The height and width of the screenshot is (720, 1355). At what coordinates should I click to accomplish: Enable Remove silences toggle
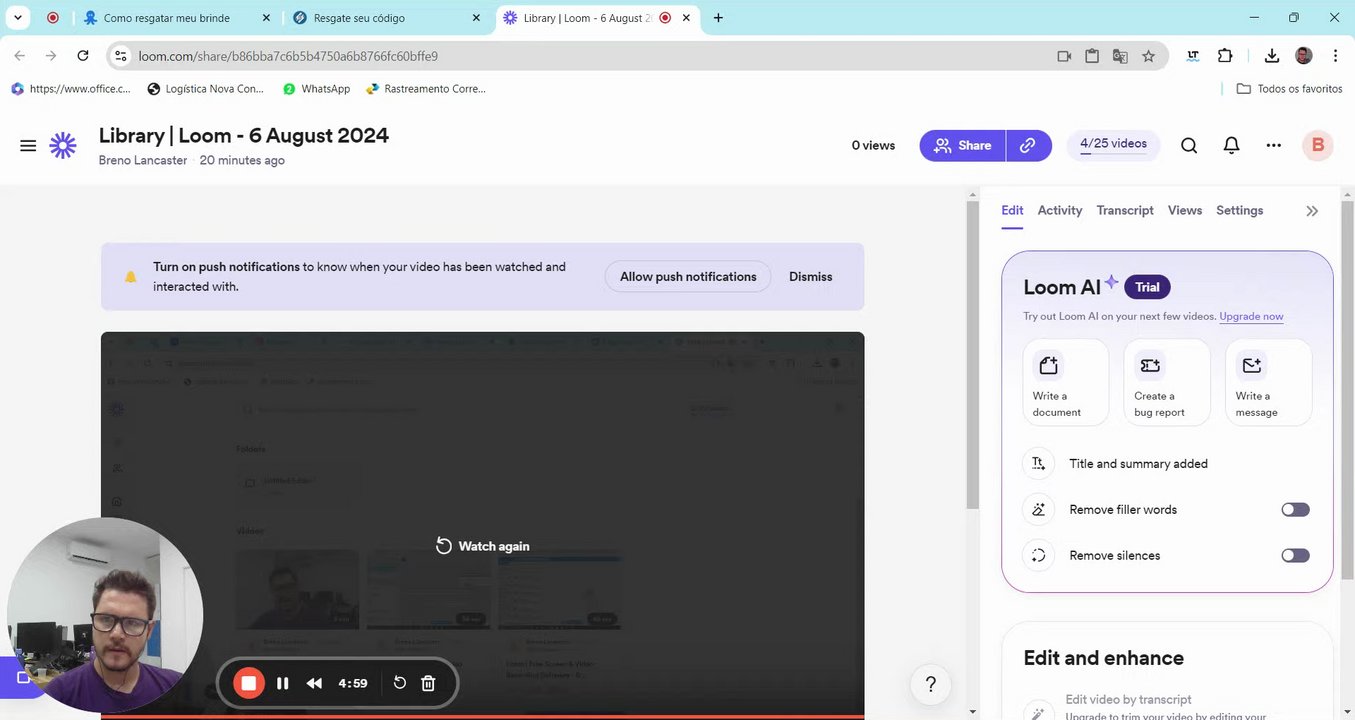[1295, 555]
